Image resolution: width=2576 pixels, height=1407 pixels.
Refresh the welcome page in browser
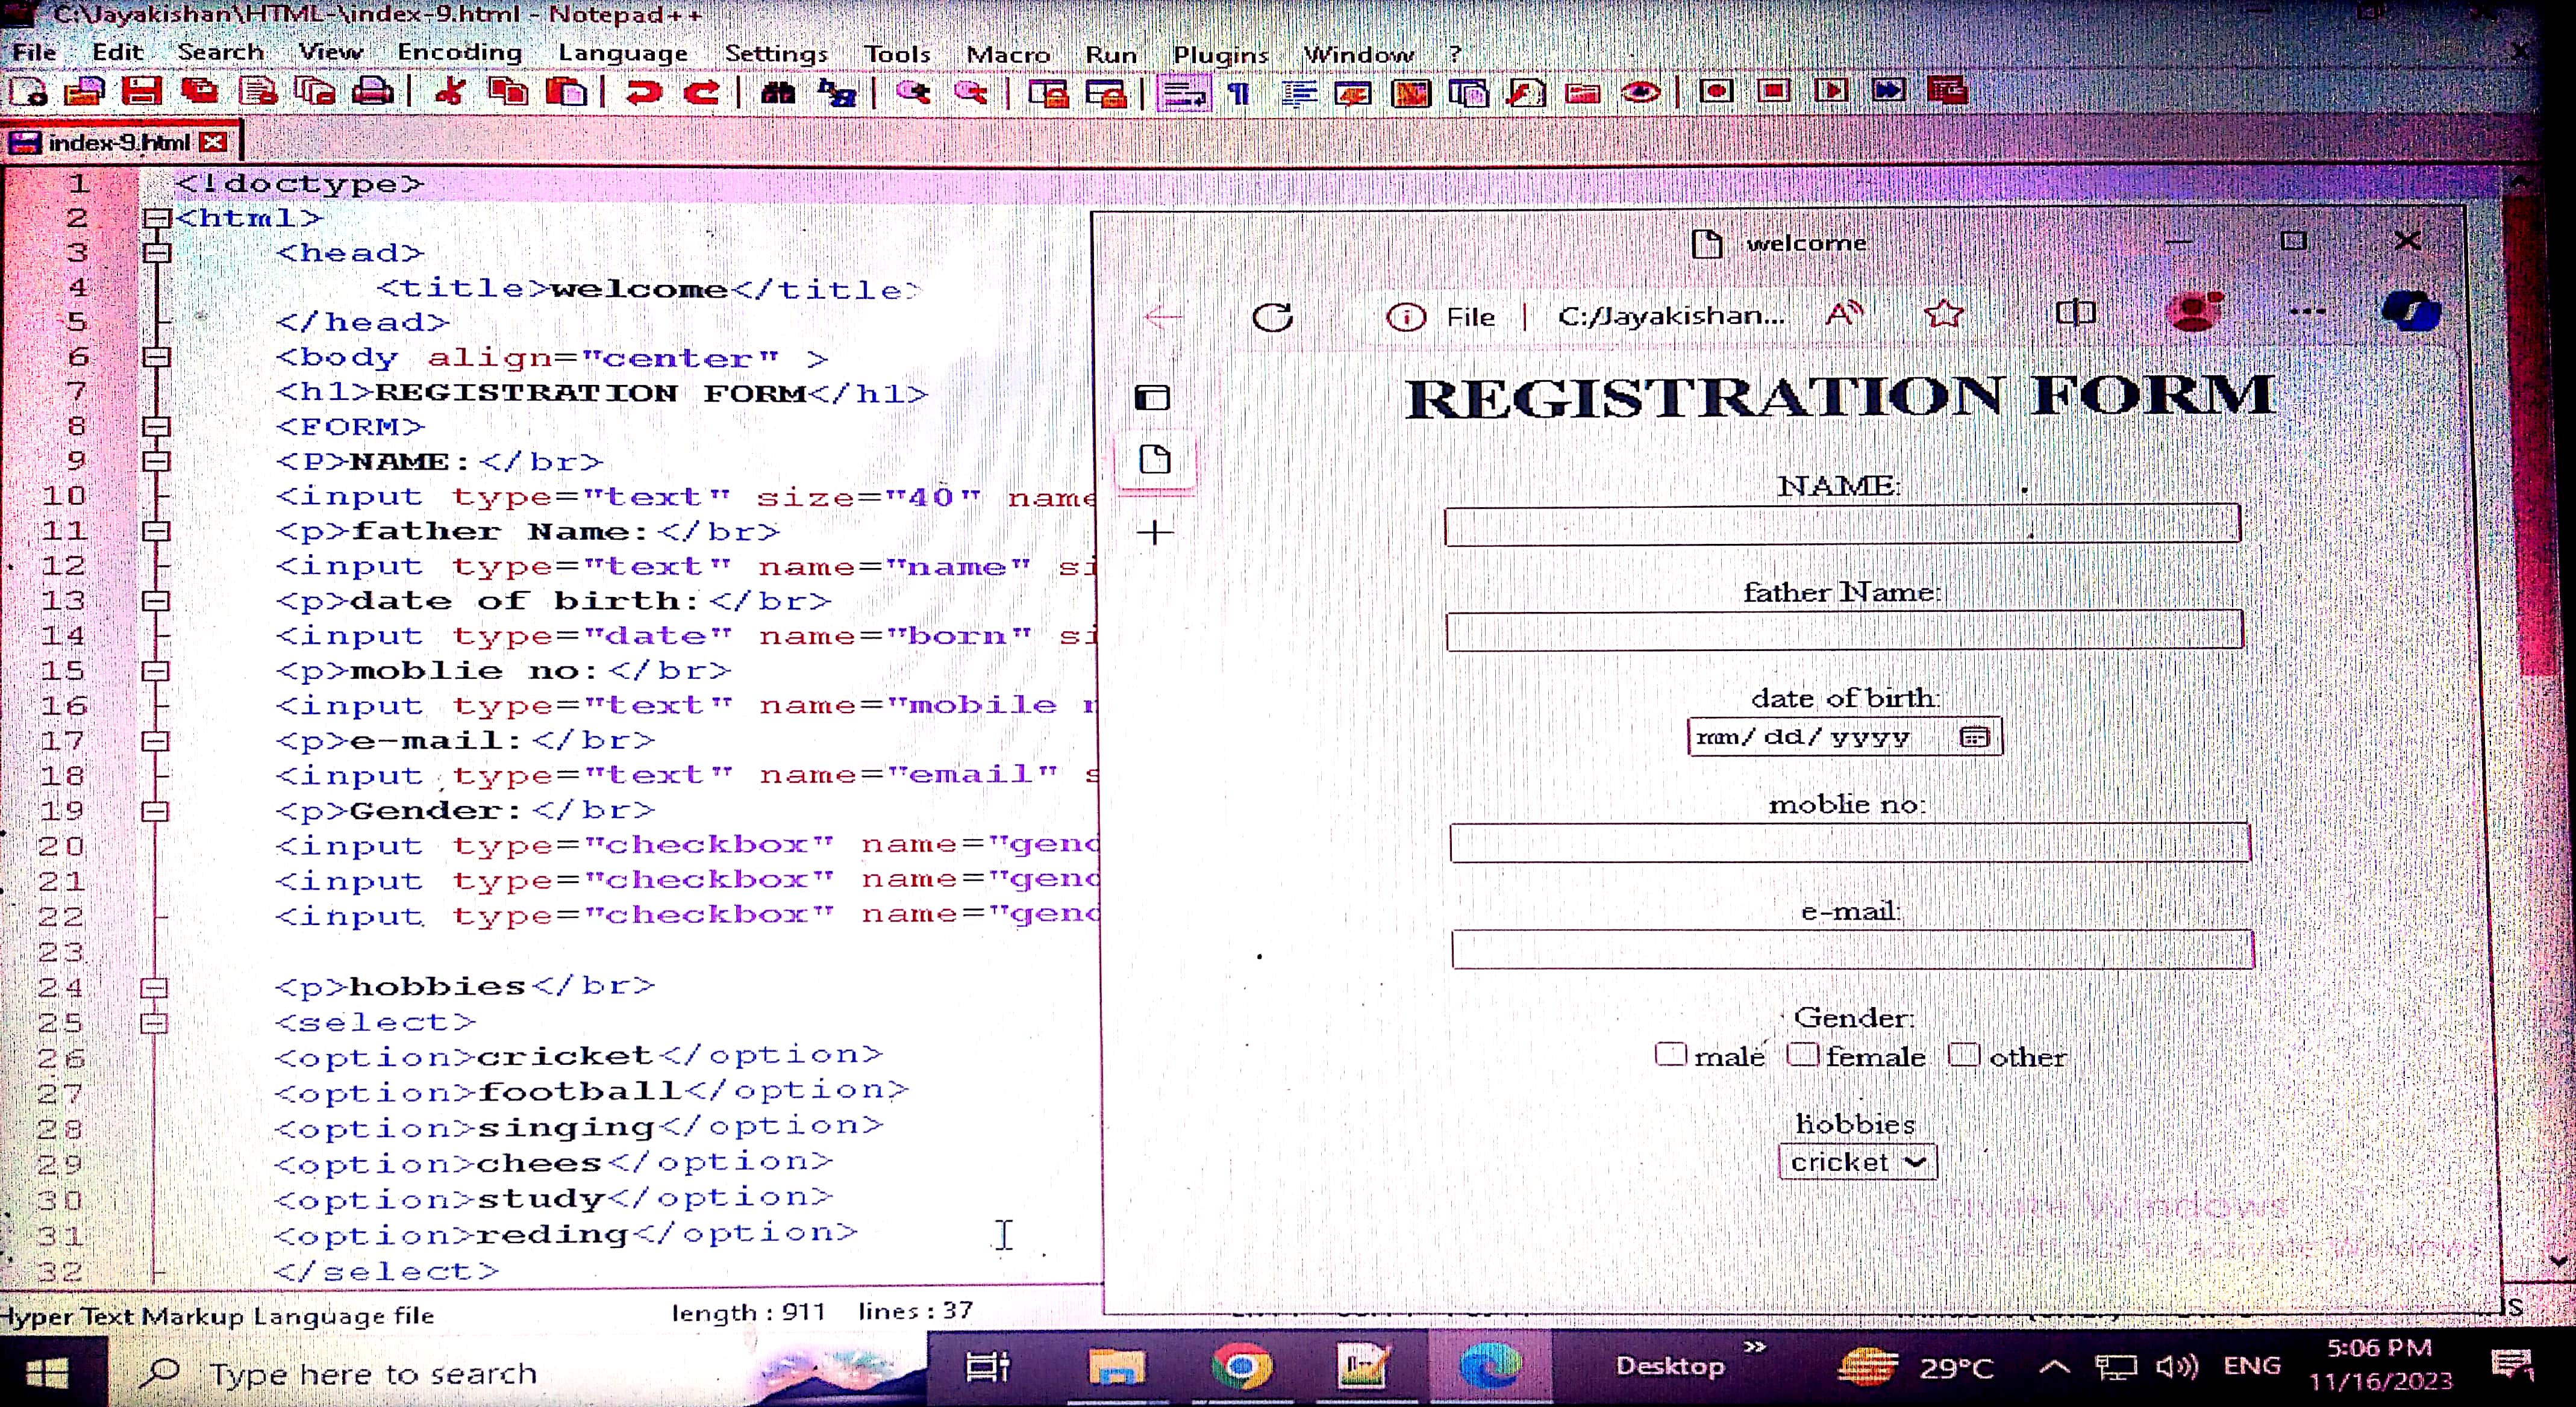pos(1272,318)
